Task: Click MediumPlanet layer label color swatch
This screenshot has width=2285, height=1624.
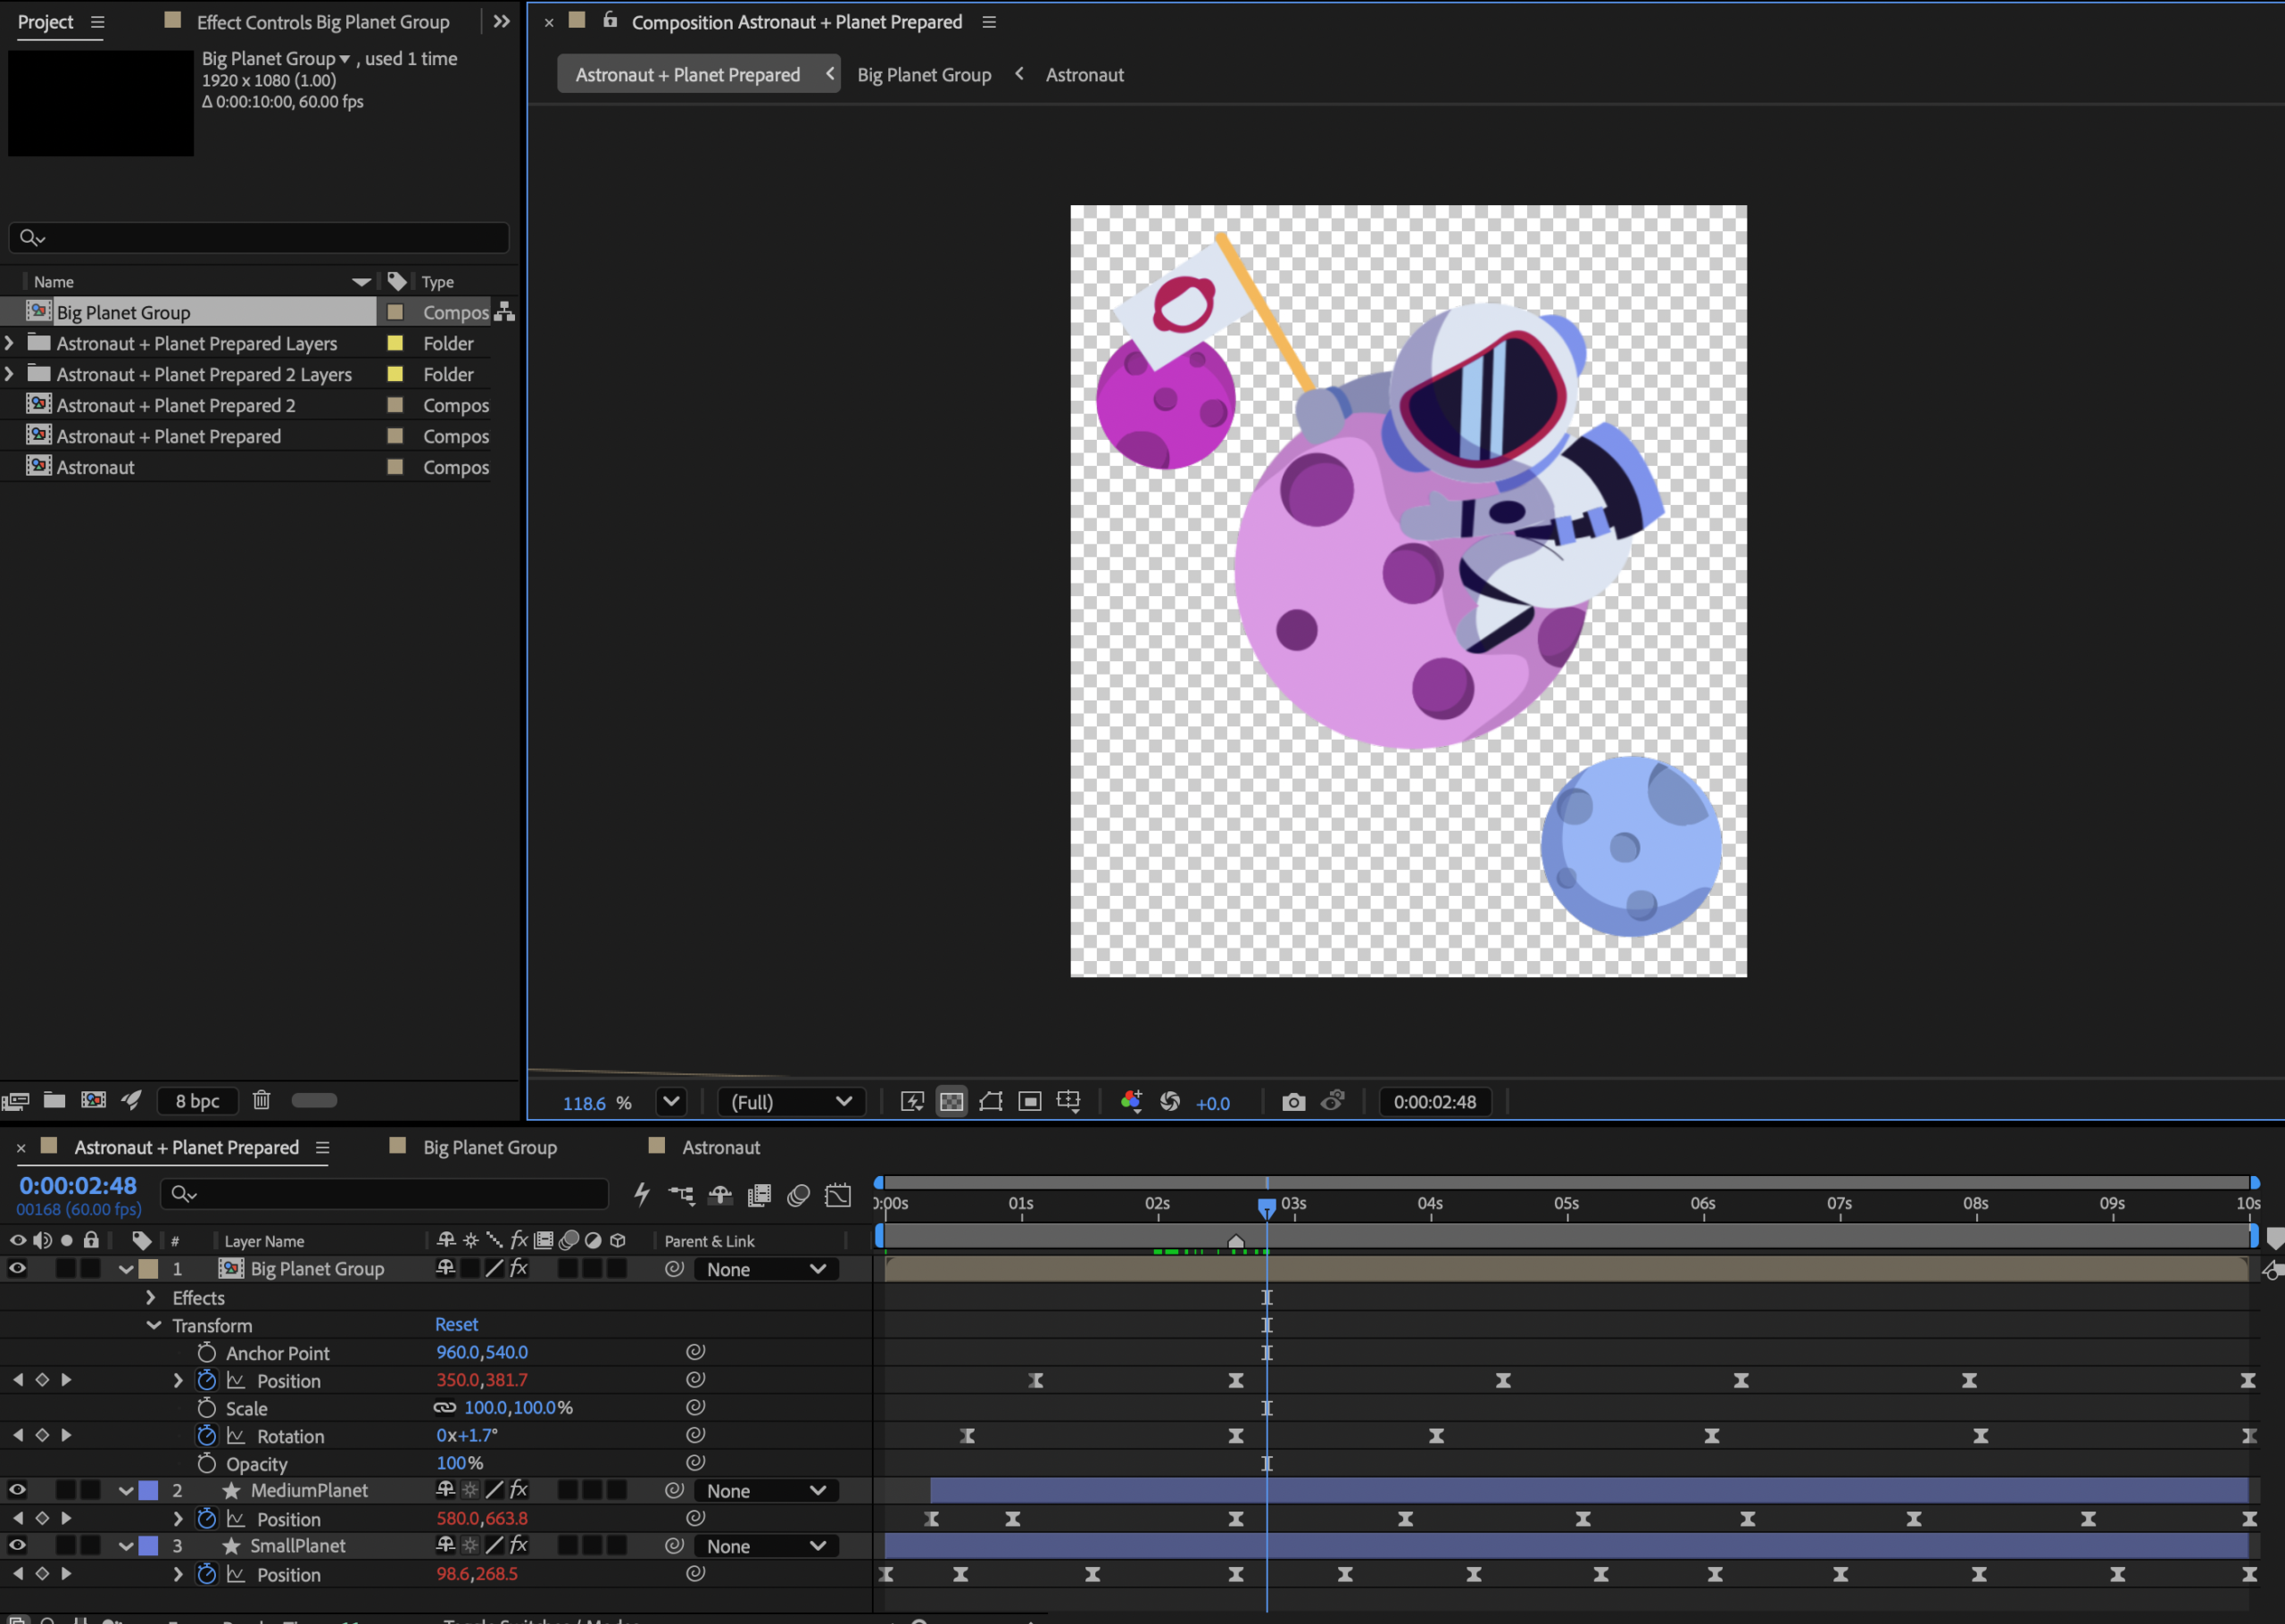Action: [x=148, y=1490]
